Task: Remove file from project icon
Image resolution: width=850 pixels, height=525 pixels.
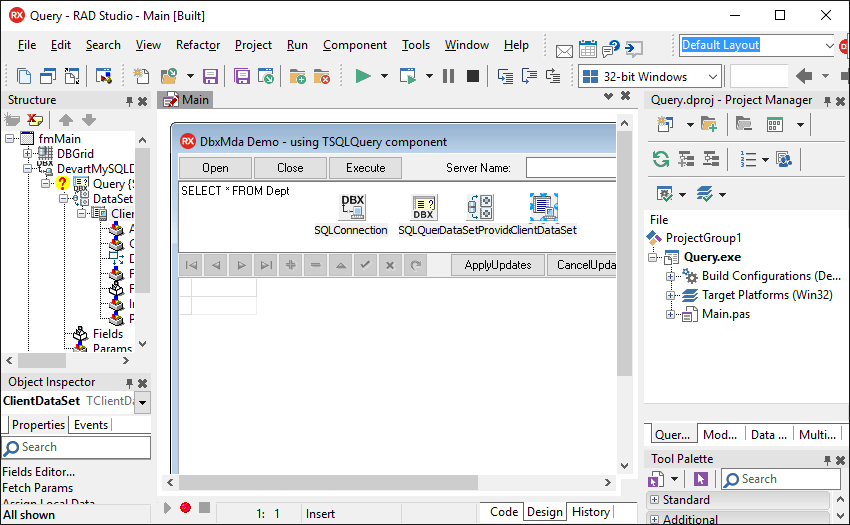Action: pyautogui.click(x=321, y=76)
